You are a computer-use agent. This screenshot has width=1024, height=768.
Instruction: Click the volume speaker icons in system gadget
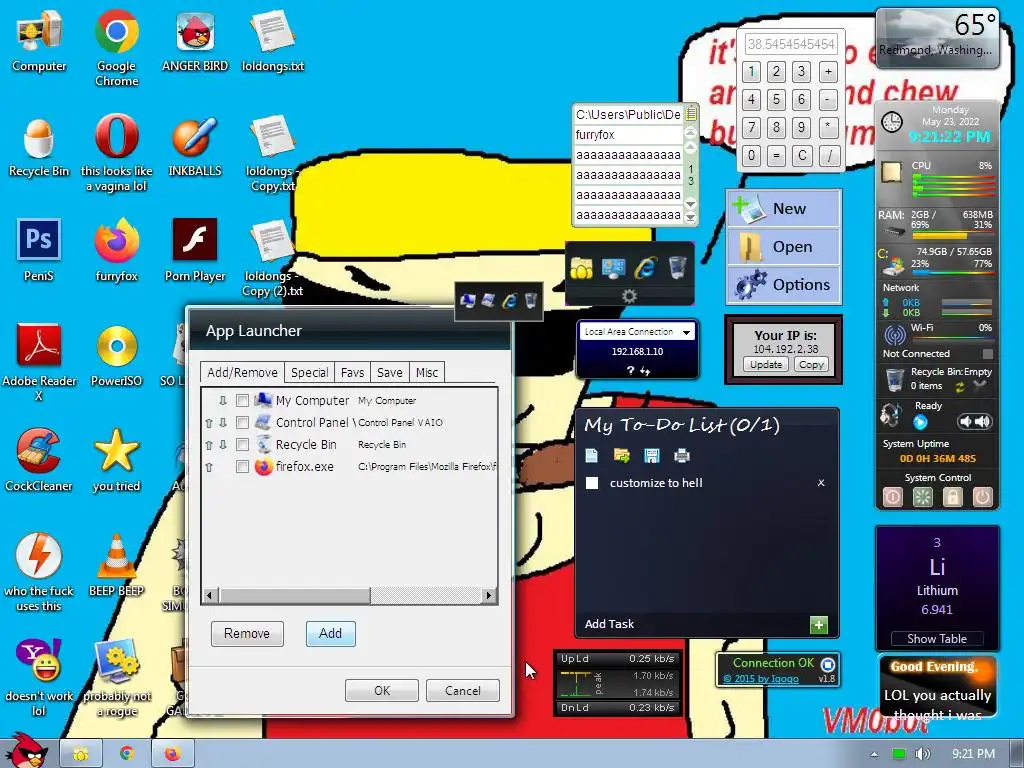coord(974,422)
